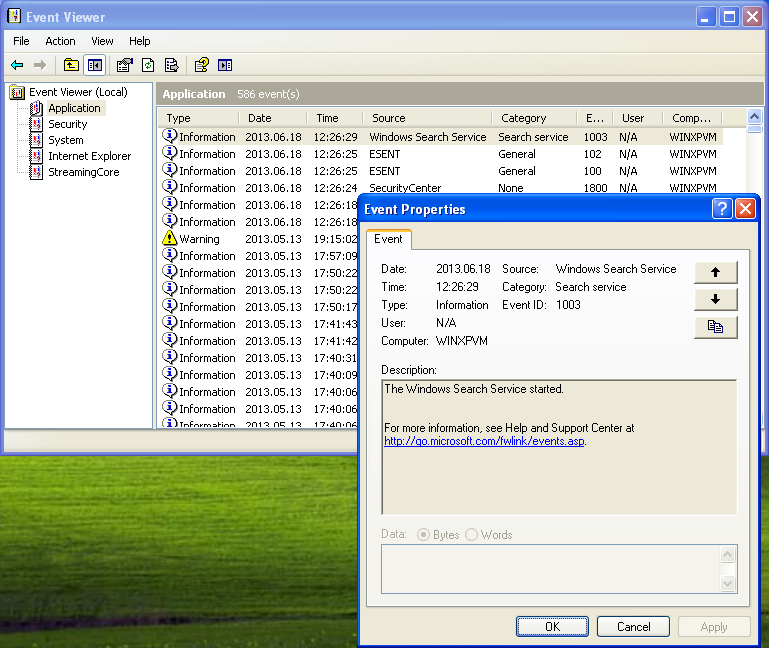Viewport: 769px width, 648px height.
Task: Sort by the Source column header
Action: pos(427,118)
